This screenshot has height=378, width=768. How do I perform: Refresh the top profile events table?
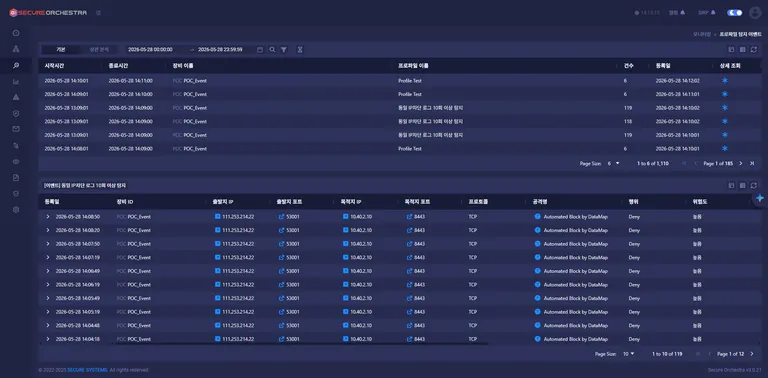tap(754, 49)
